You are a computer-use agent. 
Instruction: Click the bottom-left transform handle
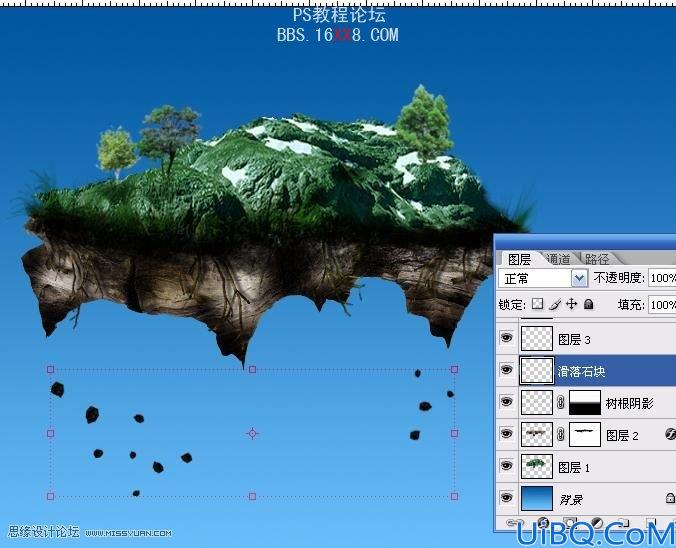click(50, 497)
